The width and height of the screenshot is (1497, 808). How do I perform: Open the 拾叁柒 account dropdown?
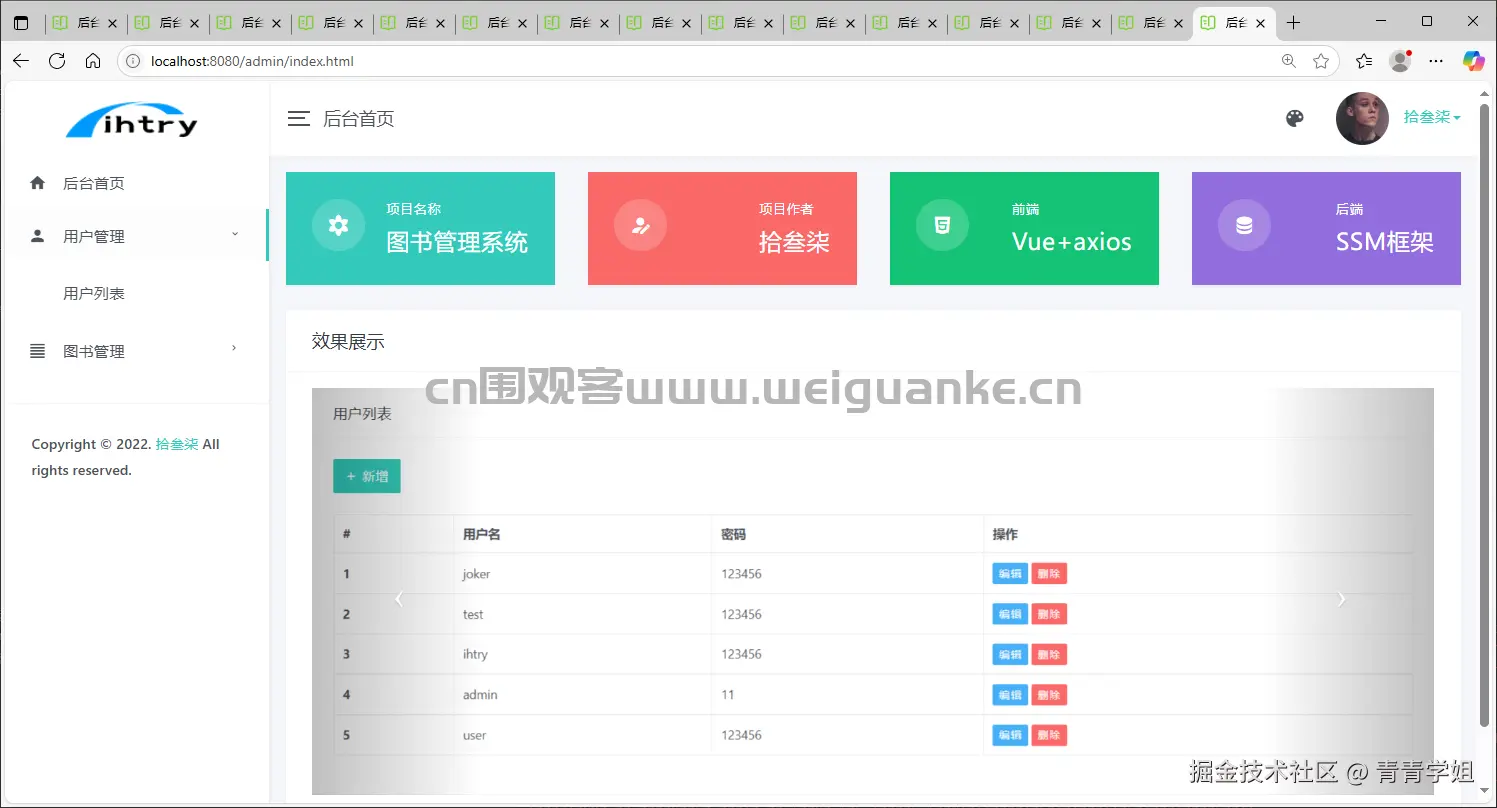click(x=1431, y=117)
